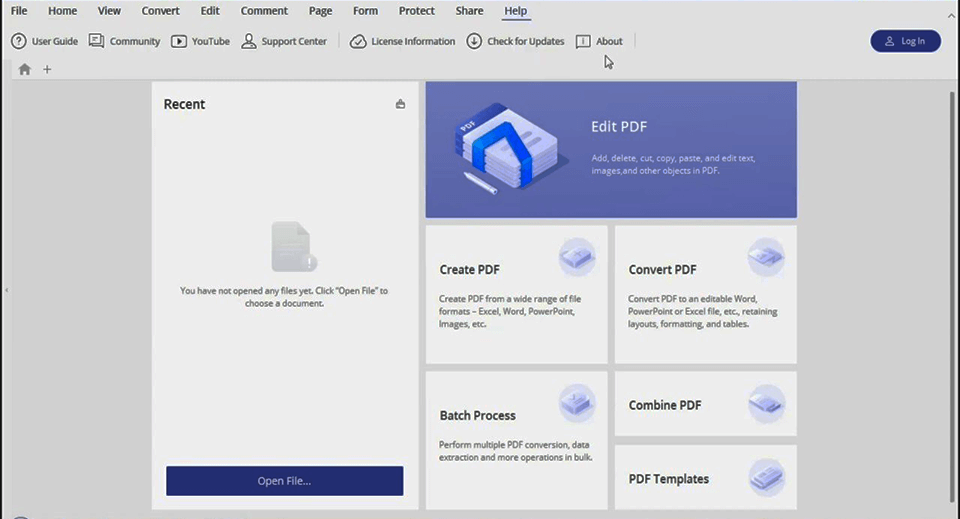Viewport: 960px width, 519px height.
Task: Open the User Guide help icon
Action: click(x=19, y=41)
